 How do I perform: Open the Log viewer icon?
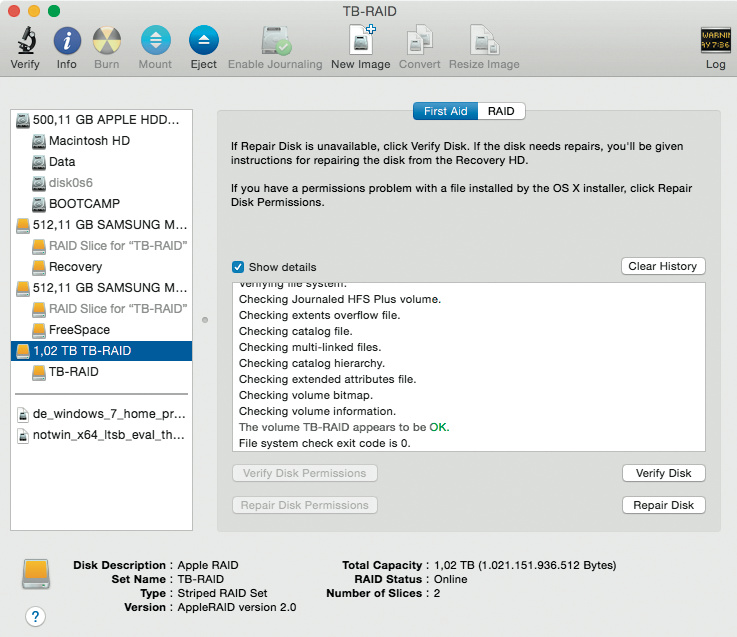715,42
